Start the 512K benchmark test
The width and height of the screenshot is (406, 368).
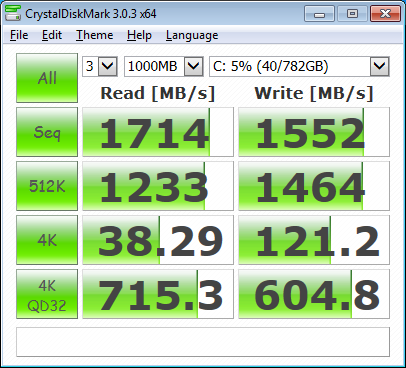(47, 186)
